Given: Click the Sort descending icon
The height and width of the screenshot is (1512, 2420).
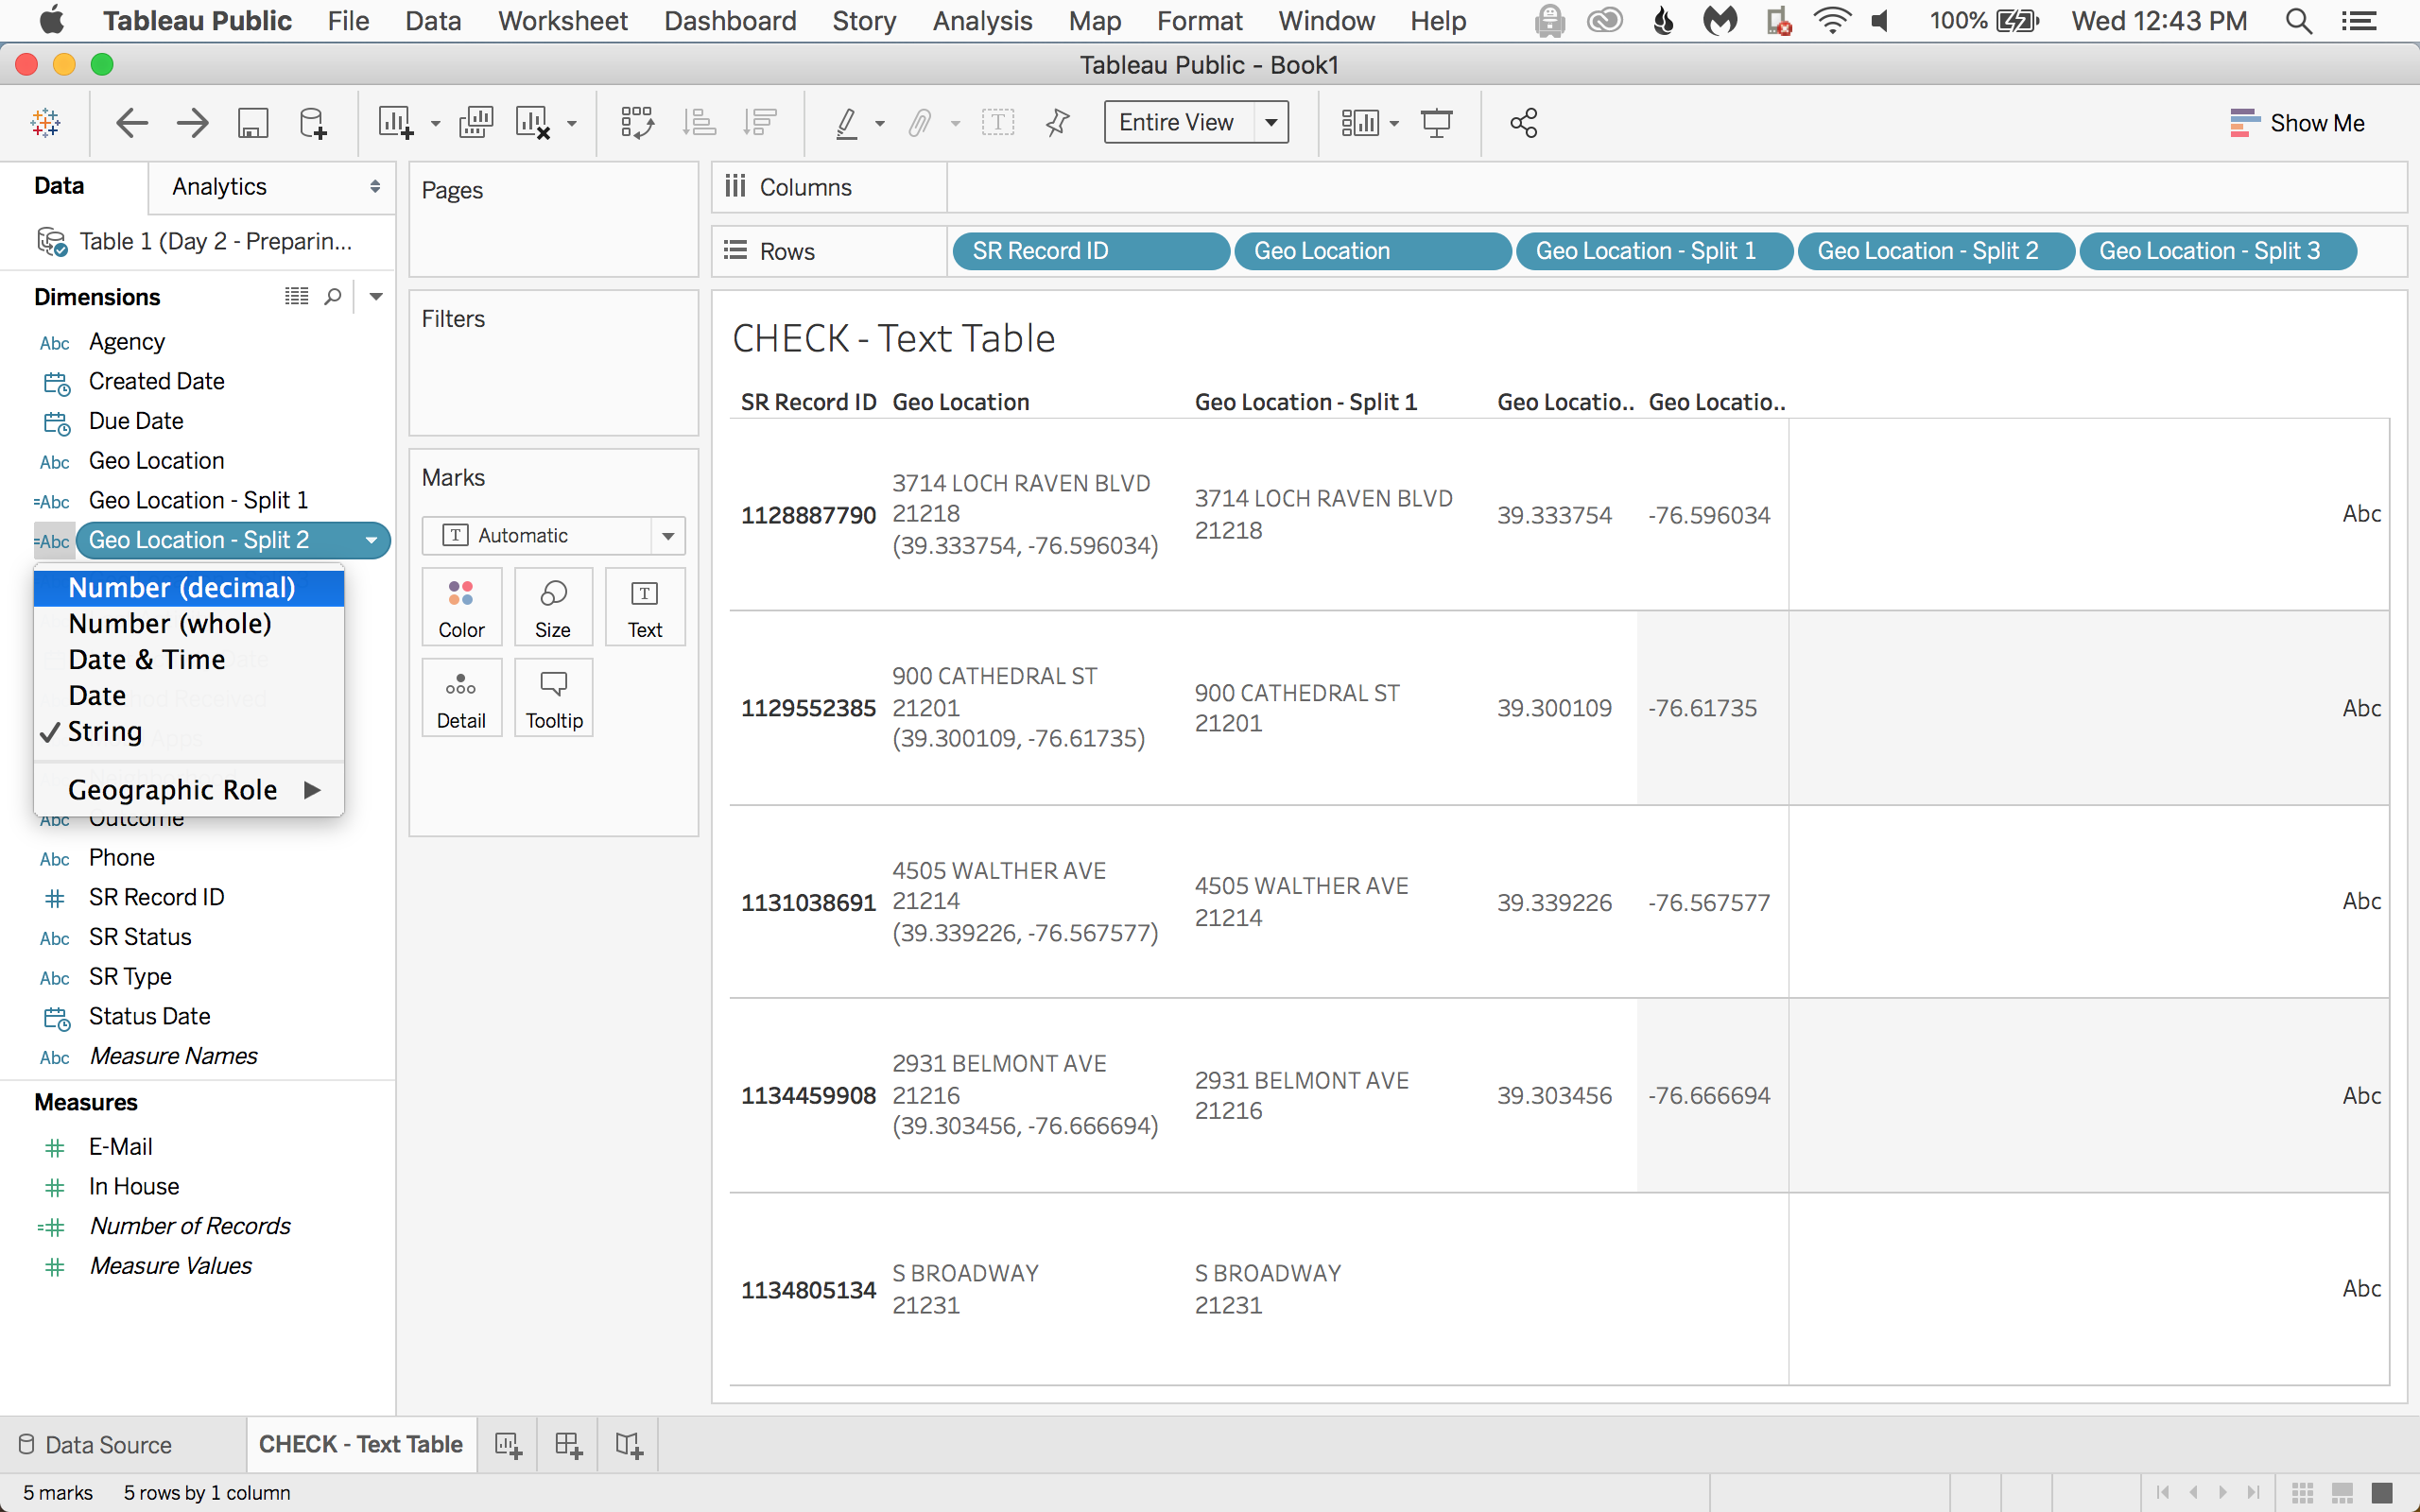Looking at the screenshot, I should point(760,123).
